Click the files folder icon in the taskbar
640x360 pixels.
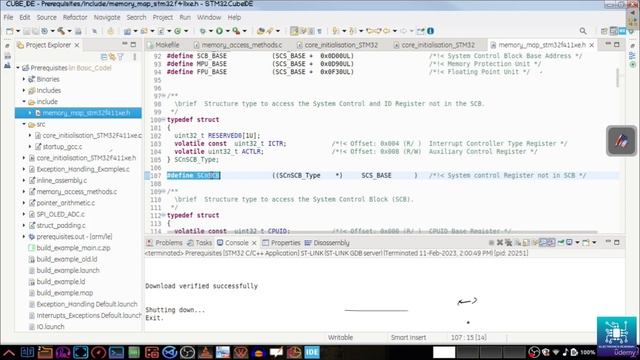(45, 352)
